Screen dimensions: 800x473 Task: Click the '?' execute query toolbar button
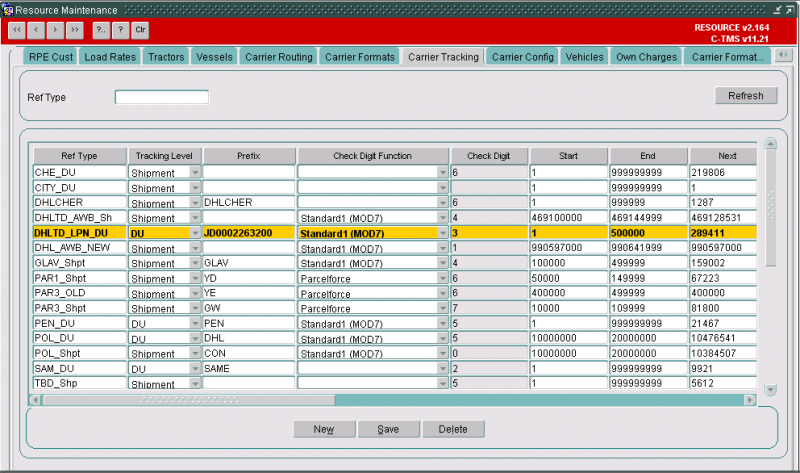120,30
